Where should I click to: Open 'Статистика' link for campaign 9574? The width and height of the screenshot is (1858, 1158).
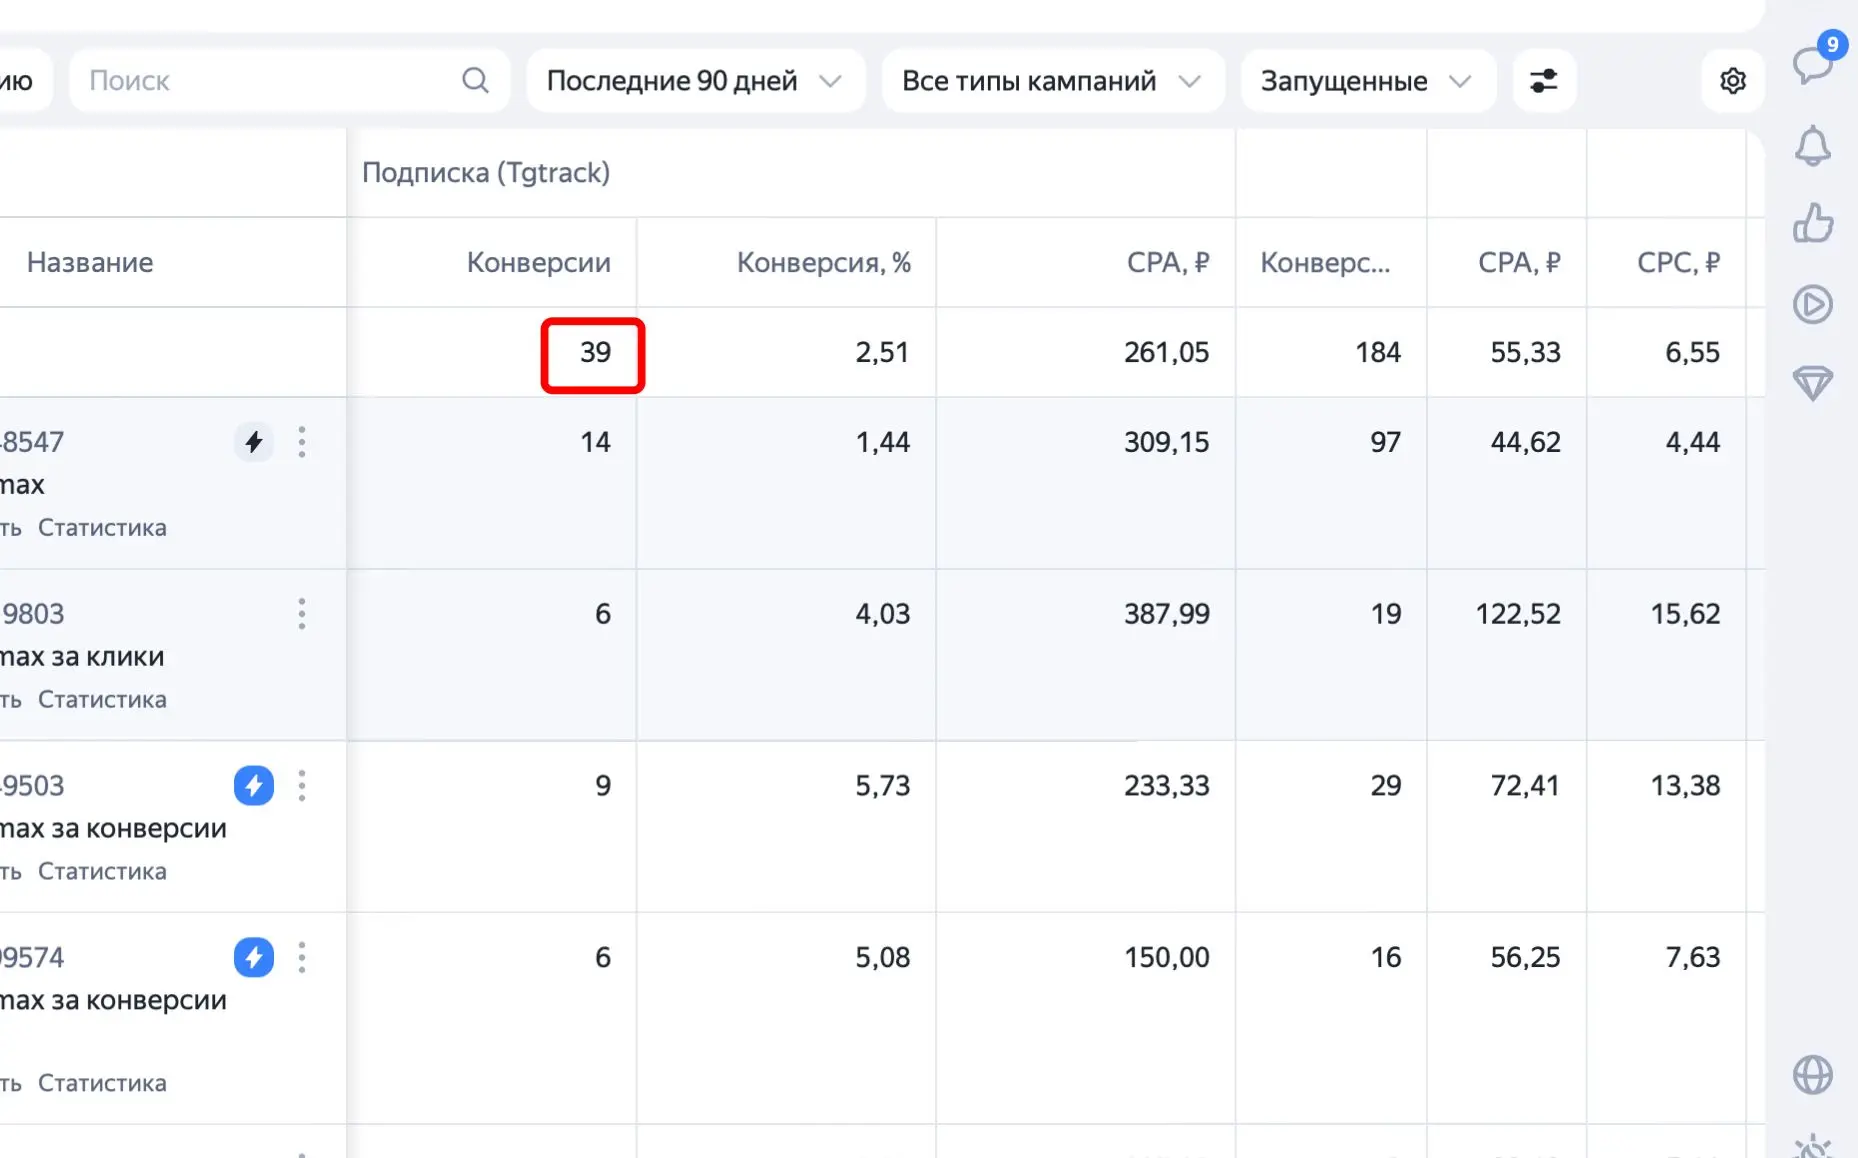pyautogui.click(x=102, y=1083)
